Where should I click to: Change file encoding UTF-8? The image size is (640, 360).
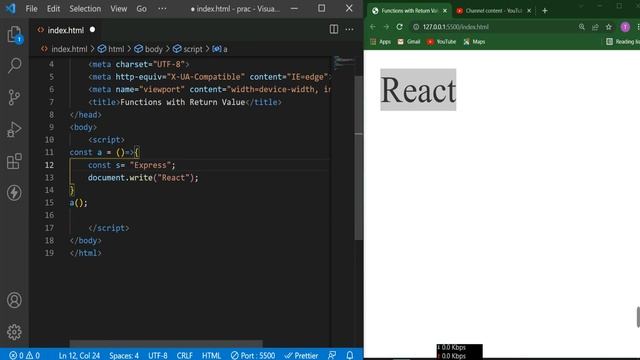158,355
